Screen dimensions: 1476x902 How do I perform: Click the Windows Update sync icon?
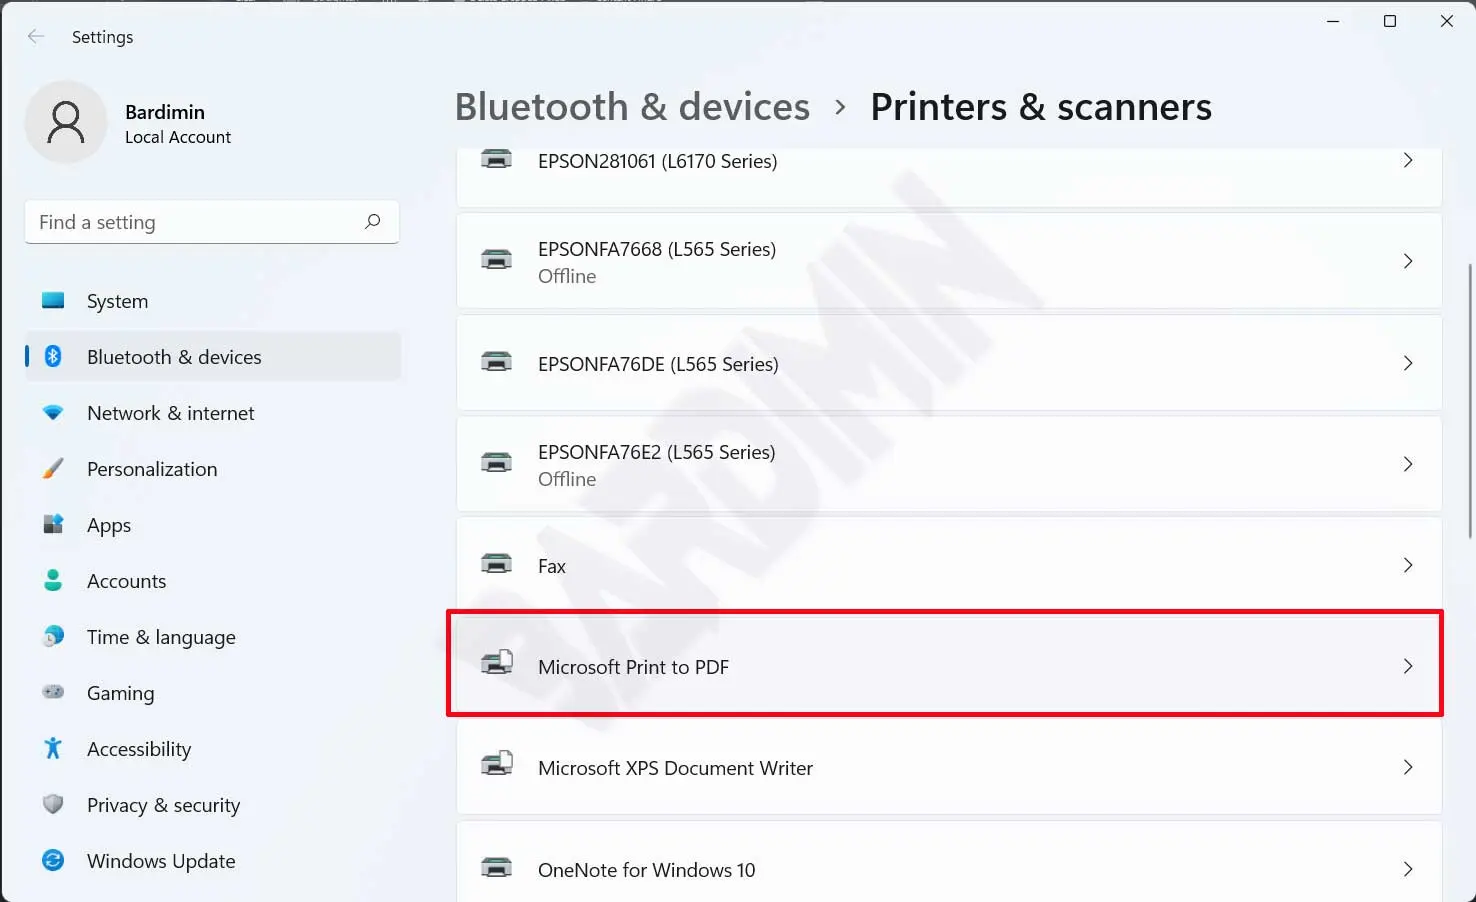53,860
